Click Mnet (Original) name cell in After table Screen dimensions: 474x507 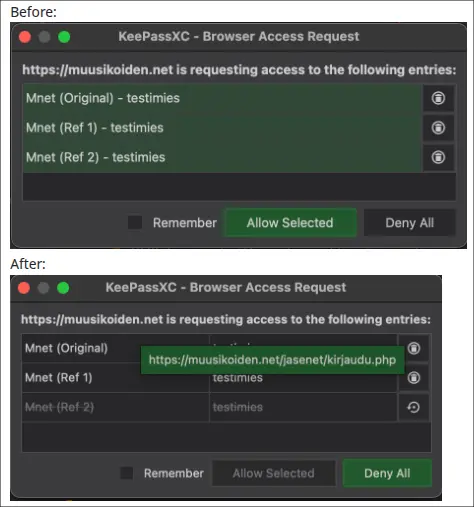(x=116, y=348)
